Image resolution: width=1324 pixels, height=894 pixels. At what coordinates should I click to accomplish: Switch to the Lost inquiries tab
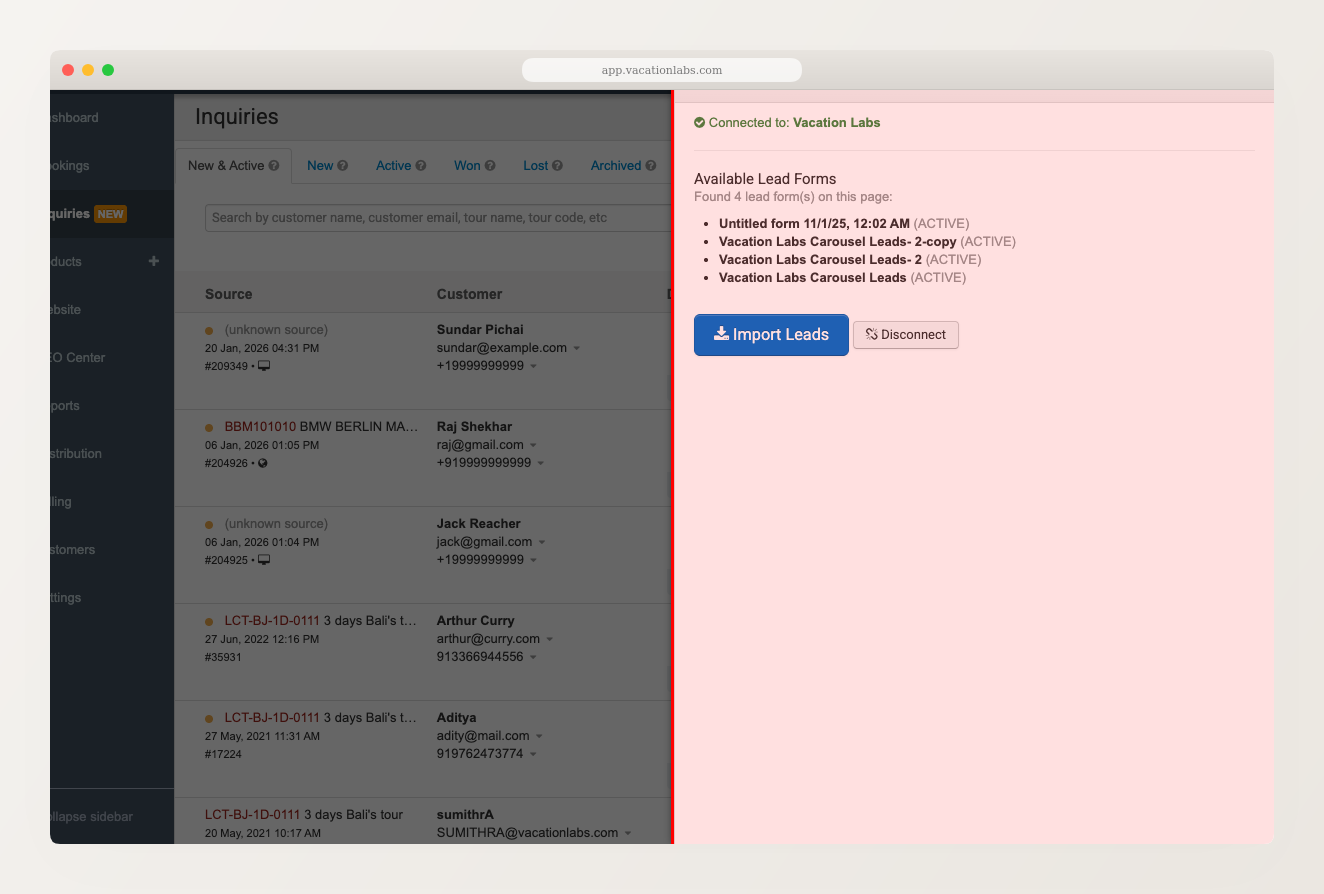pos(536,165)
